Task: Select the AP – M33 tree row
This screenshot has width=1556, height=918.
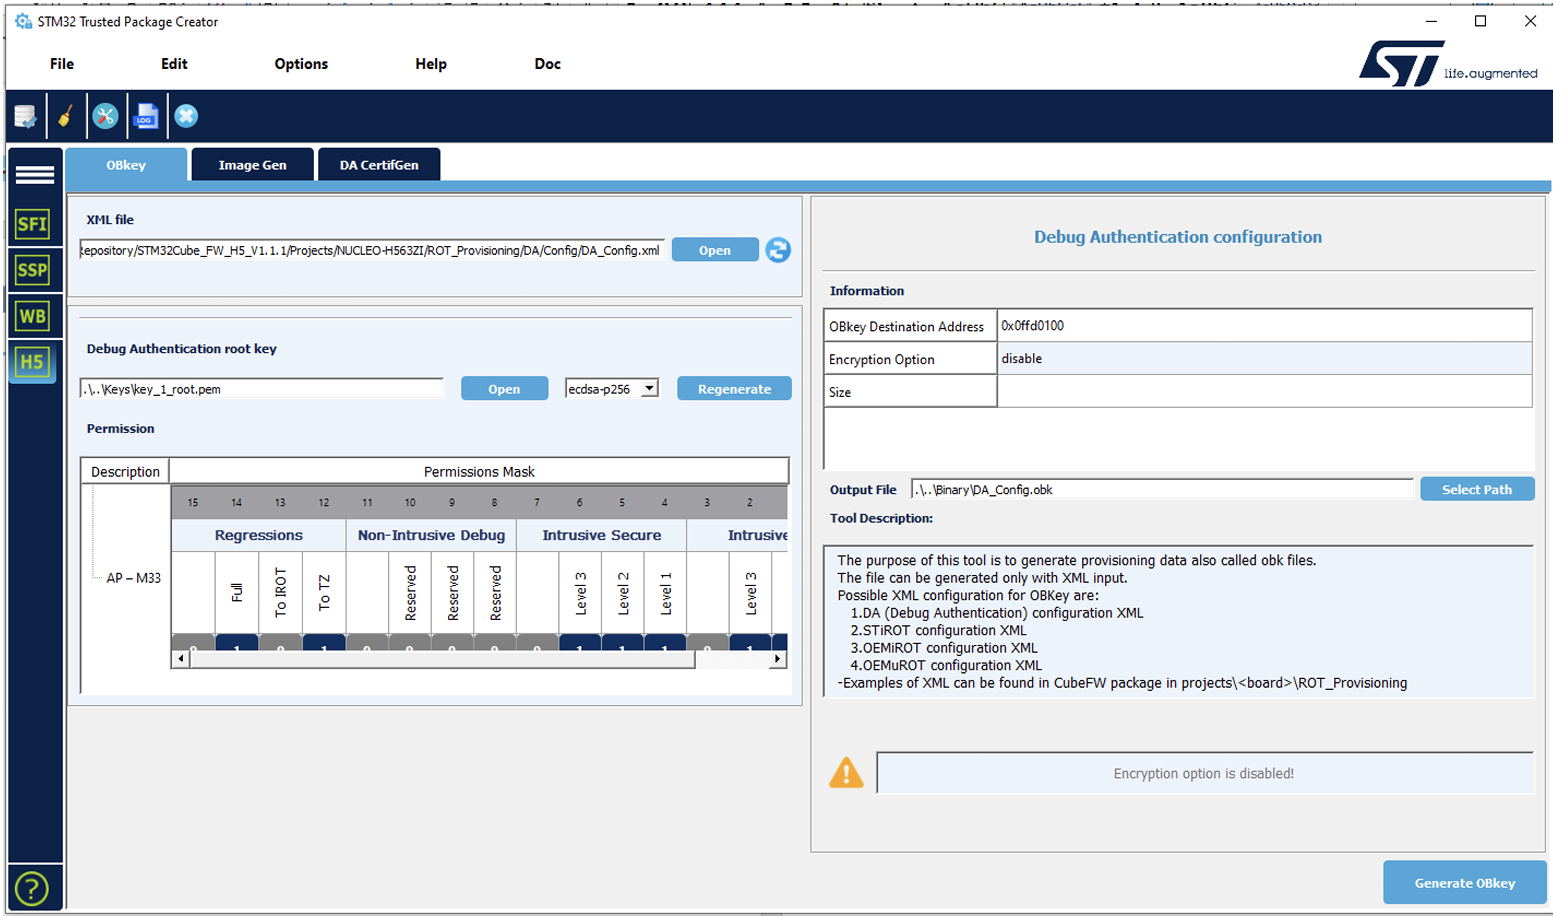Action: tap(133, 578)
